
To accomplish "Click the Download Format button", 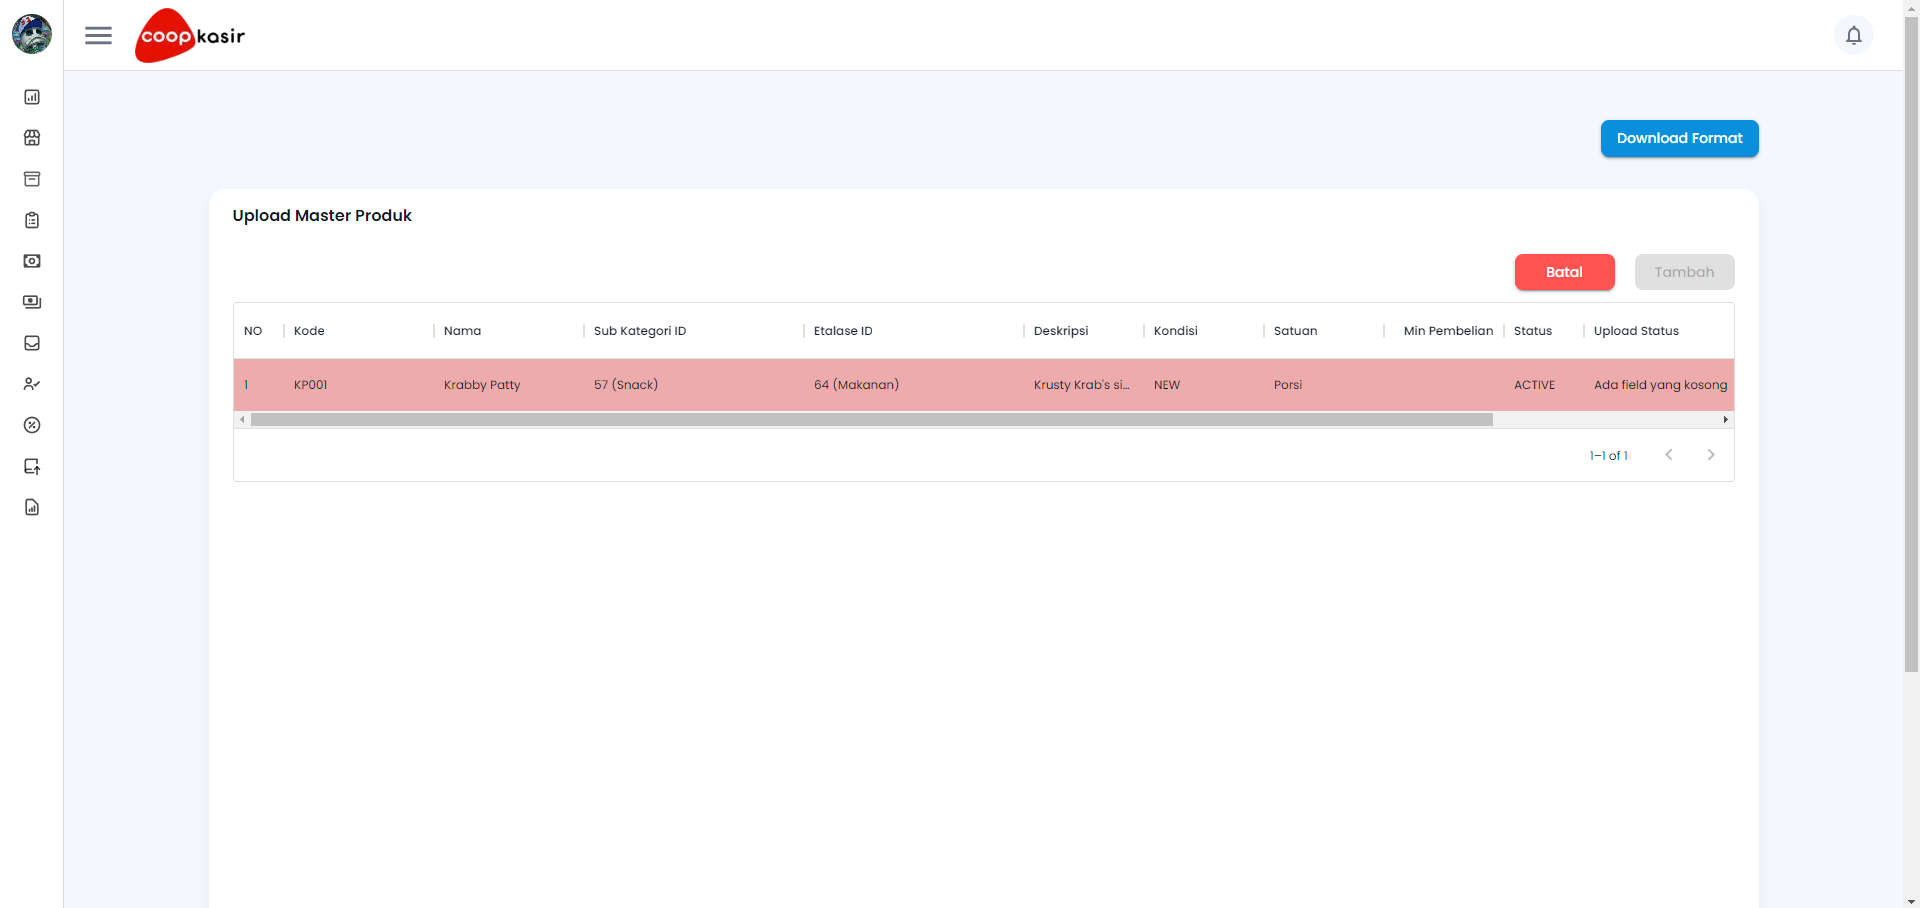I will coord(1679,138).
